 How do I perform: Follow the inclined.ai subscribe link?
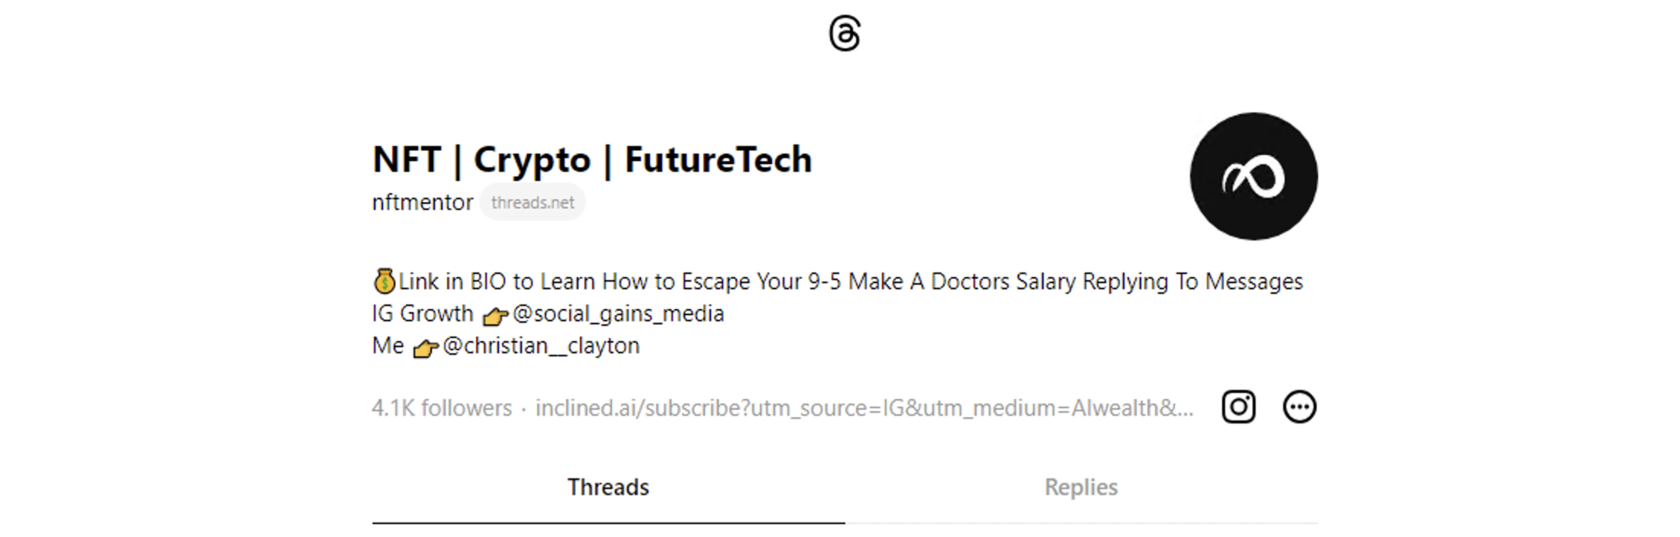(864, 408)
